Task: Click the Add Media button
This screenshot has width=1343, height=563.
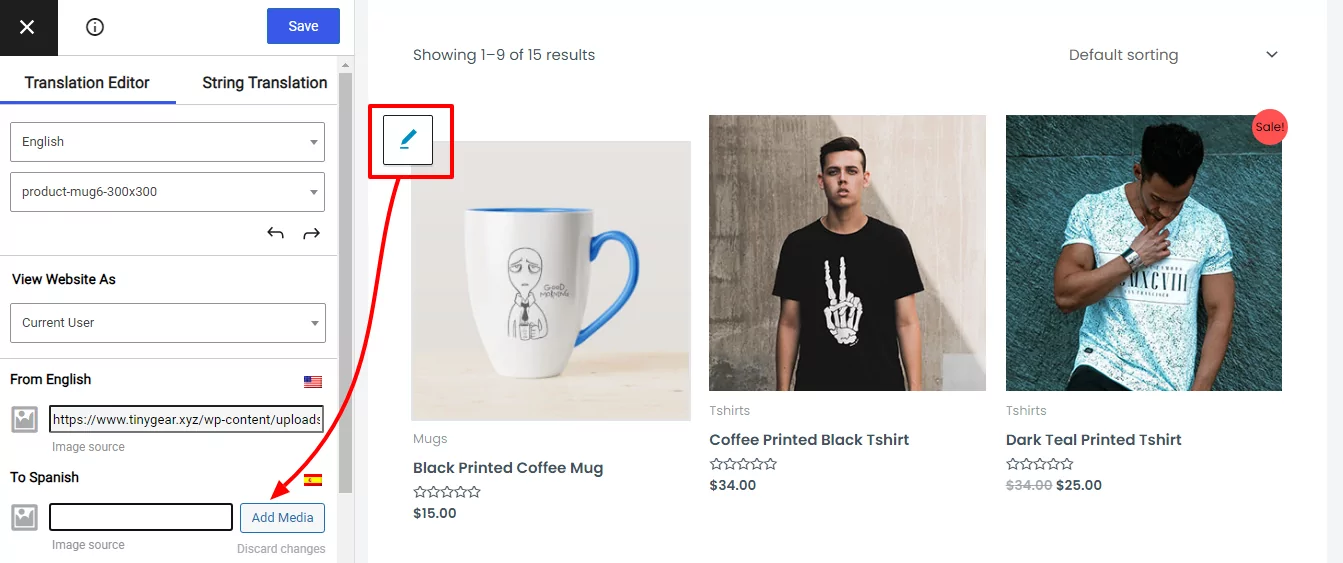Action: (282, 517)
